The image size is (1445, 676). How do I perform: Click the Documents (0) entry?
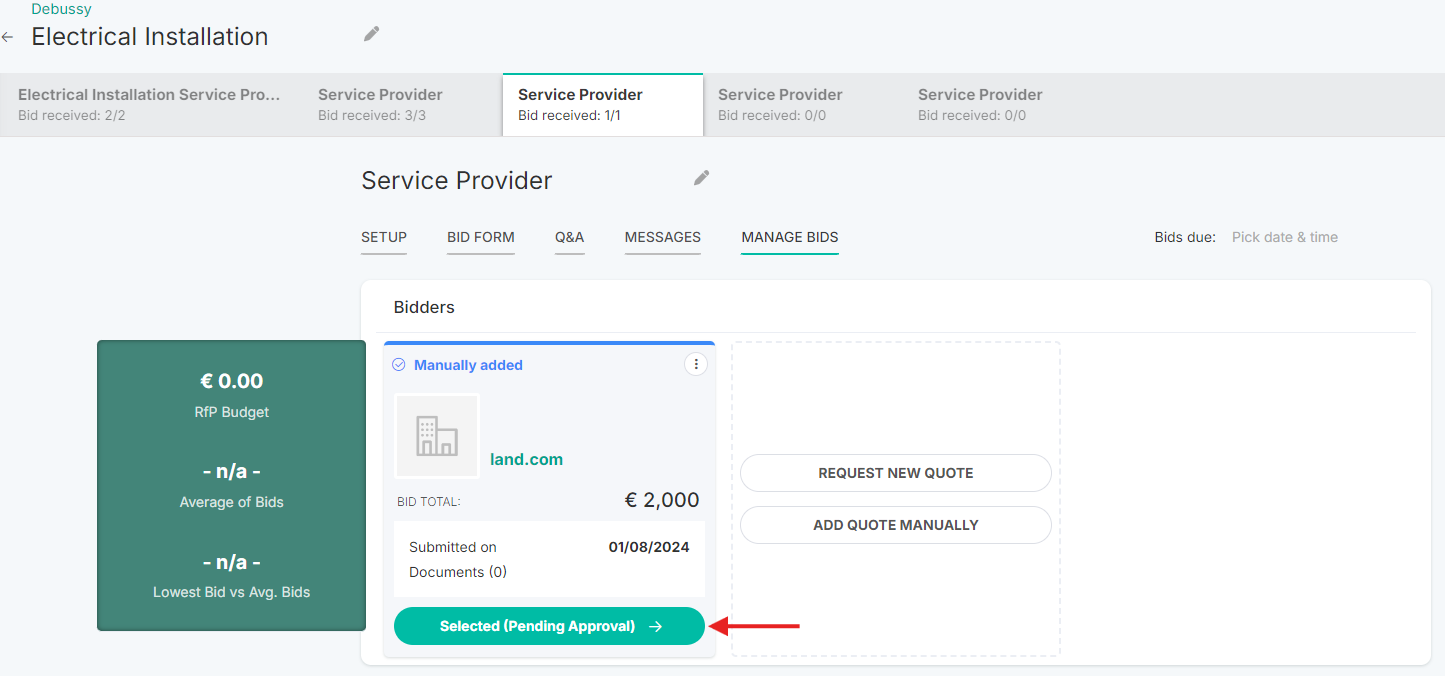coord(458,572)
